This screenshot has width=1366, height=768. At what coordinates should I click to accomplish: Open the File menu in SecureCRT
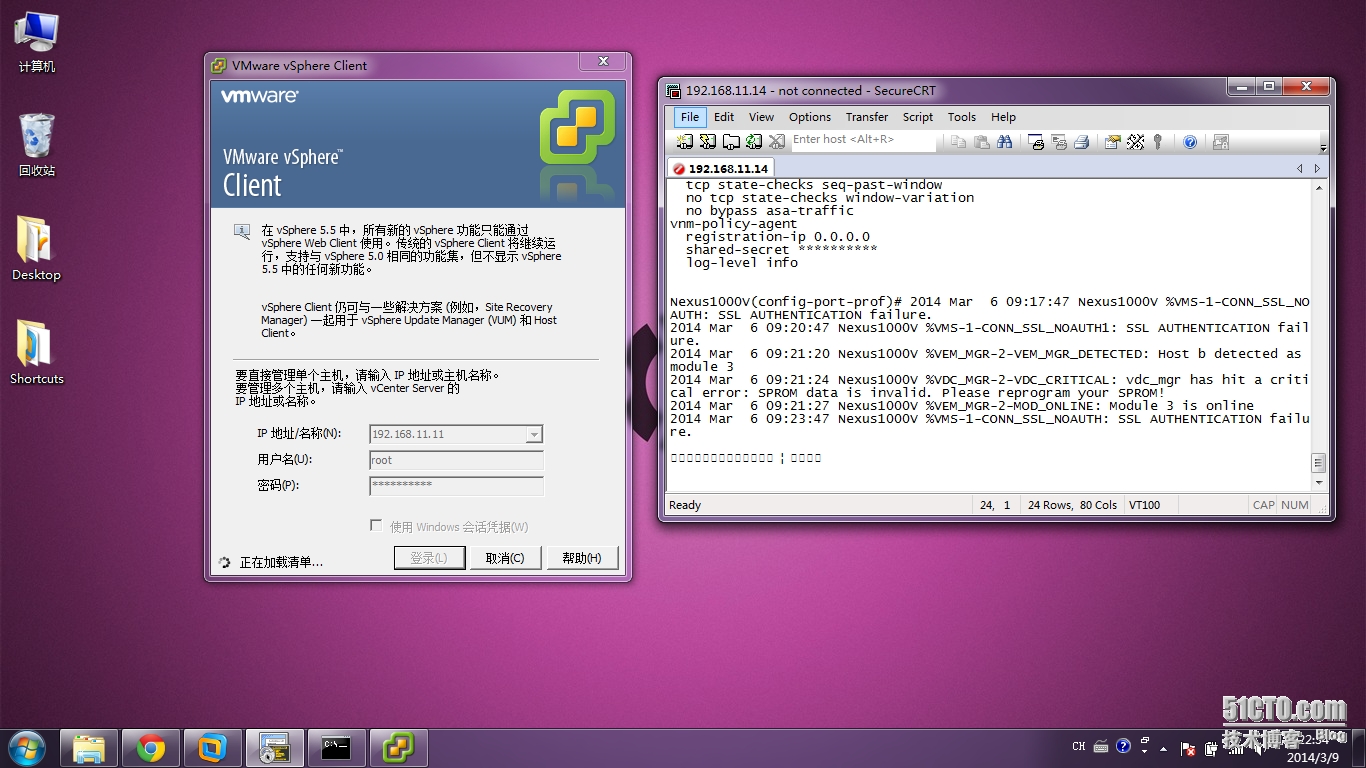coord(690,117)
